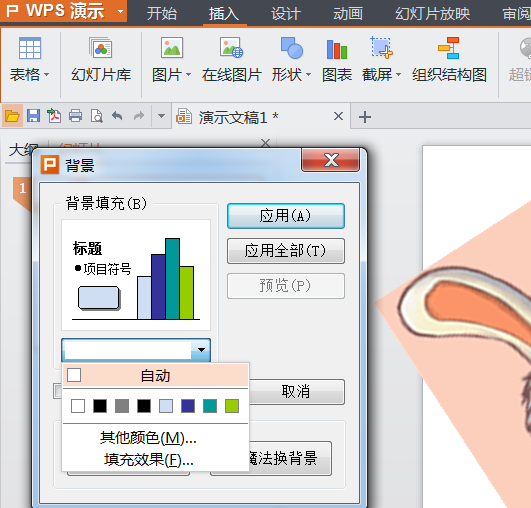Open the WPS 演示 application menu
531x508 pixels.
point(64,11)
